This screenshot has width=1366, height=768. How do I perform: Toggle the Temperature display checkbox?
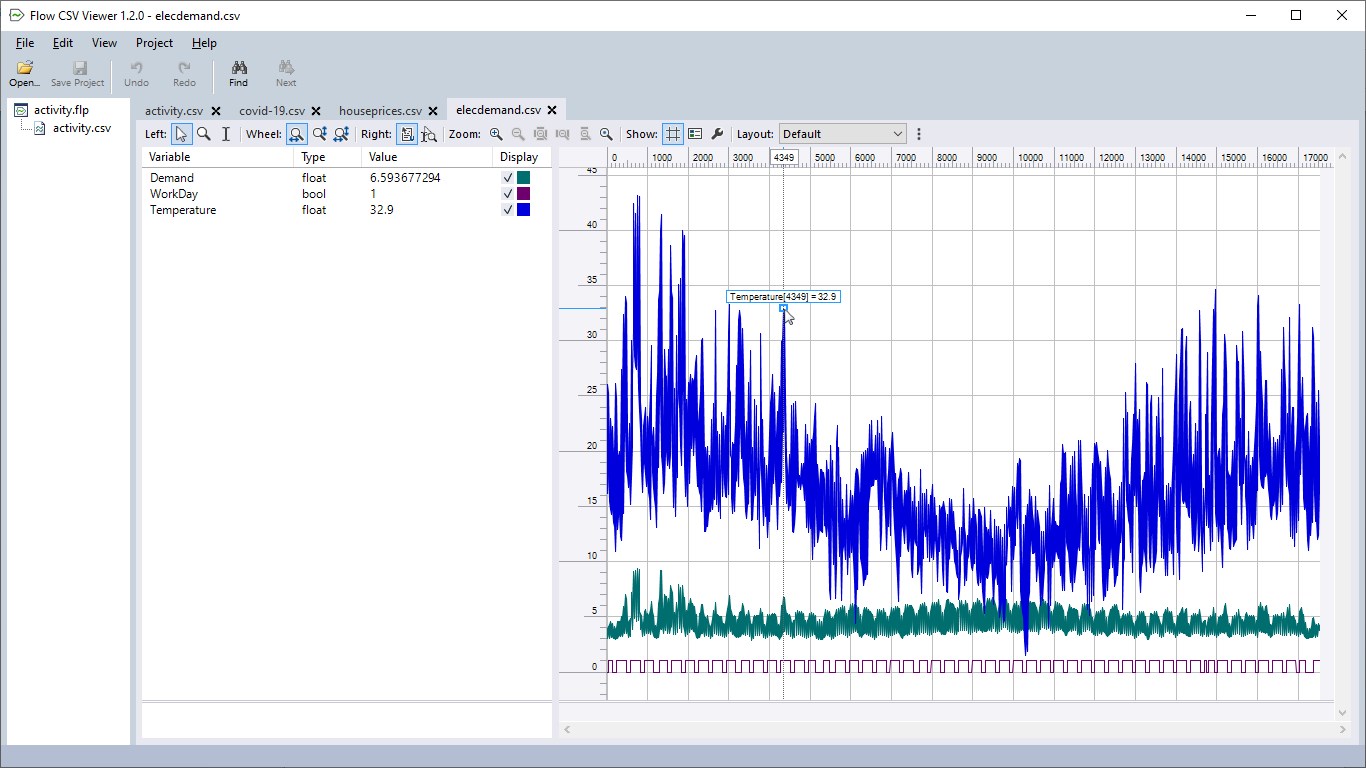(x=508, y=210)
